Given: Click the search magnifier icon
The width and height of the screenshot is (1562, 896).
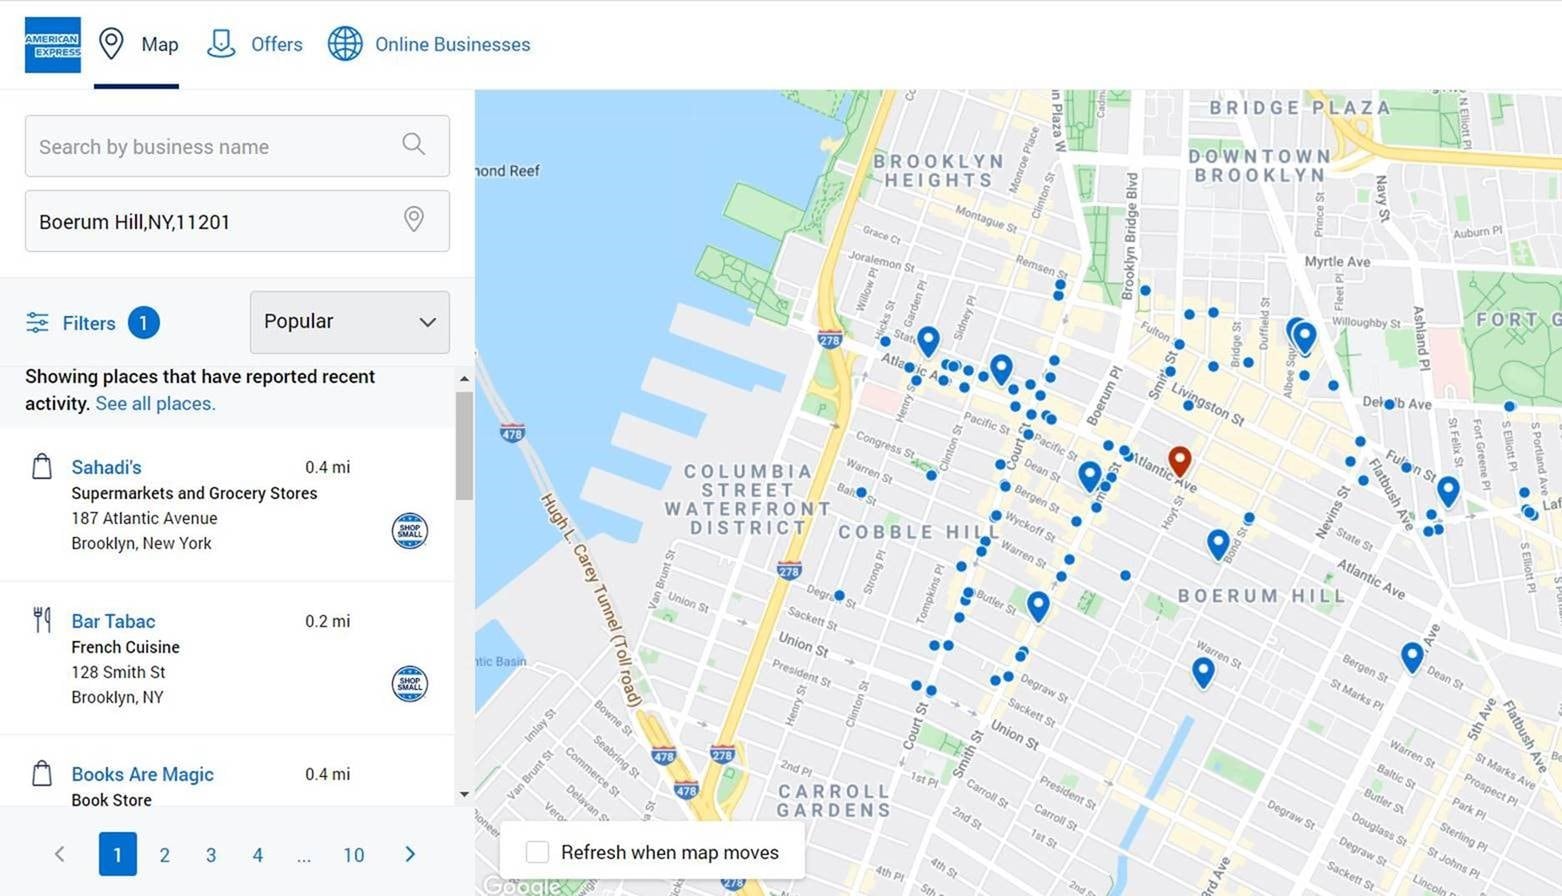Looking at the screenshot, I should 413,144.
